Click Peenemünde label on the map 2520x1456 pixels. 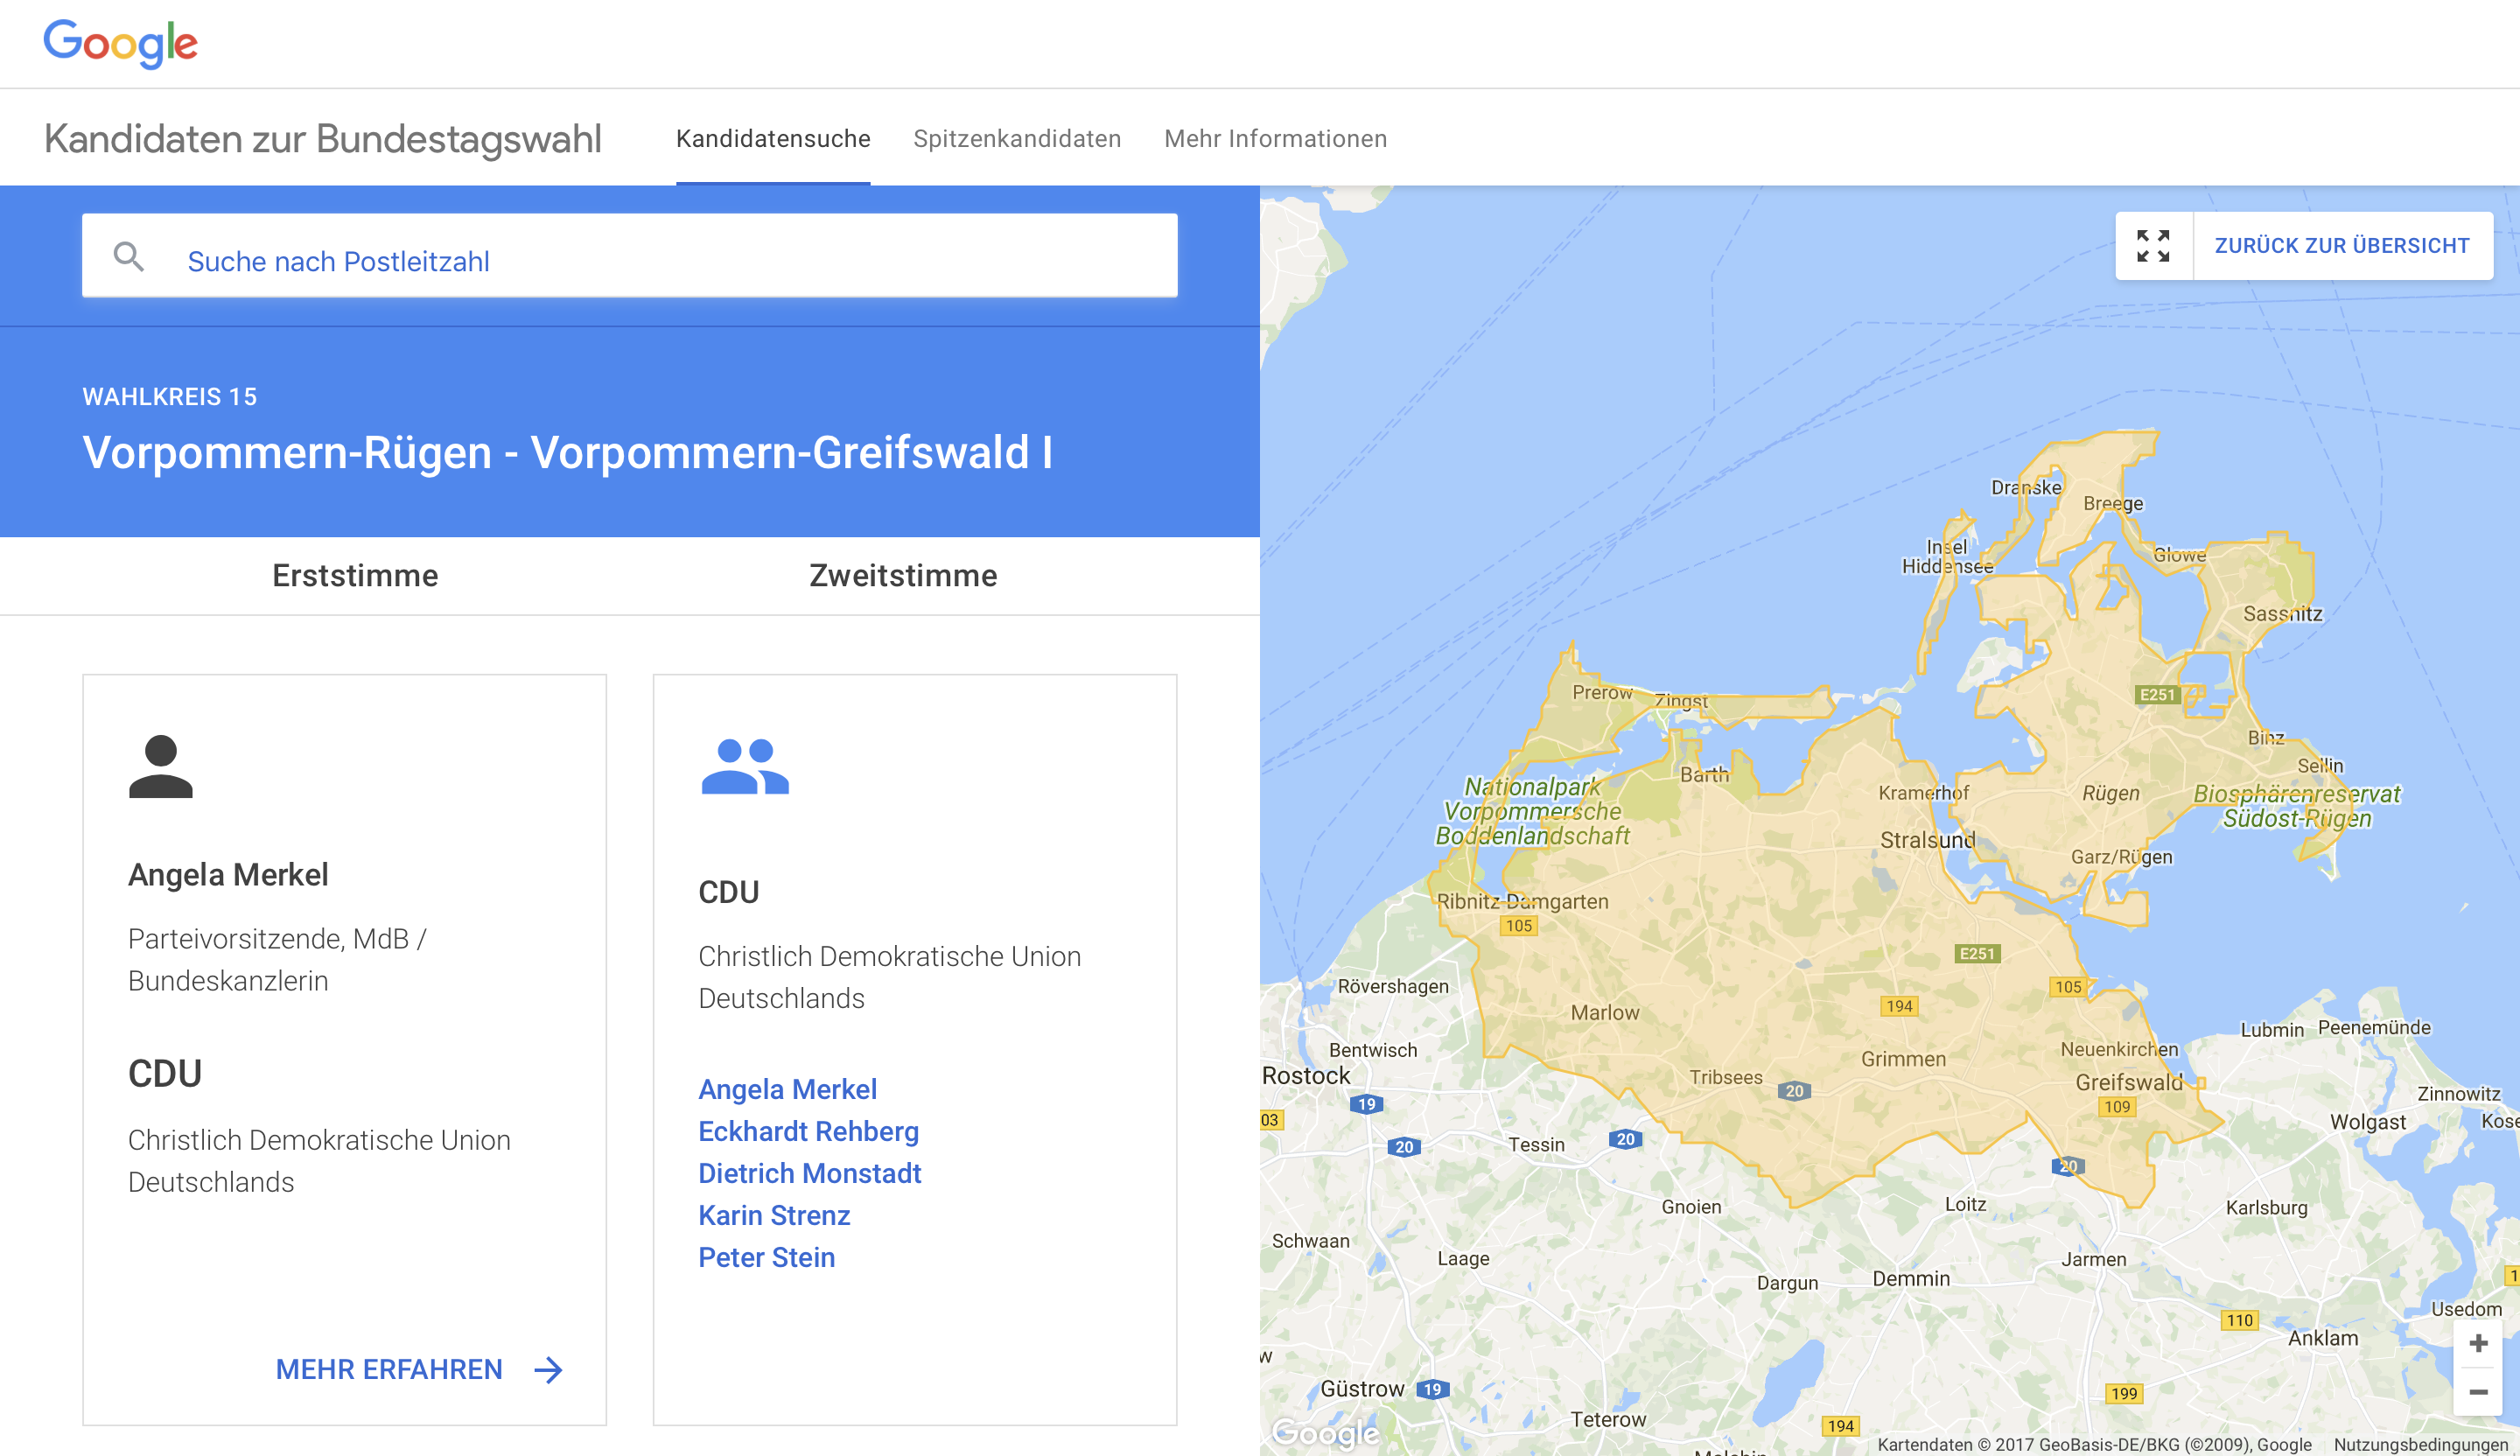[2374, 1028]
